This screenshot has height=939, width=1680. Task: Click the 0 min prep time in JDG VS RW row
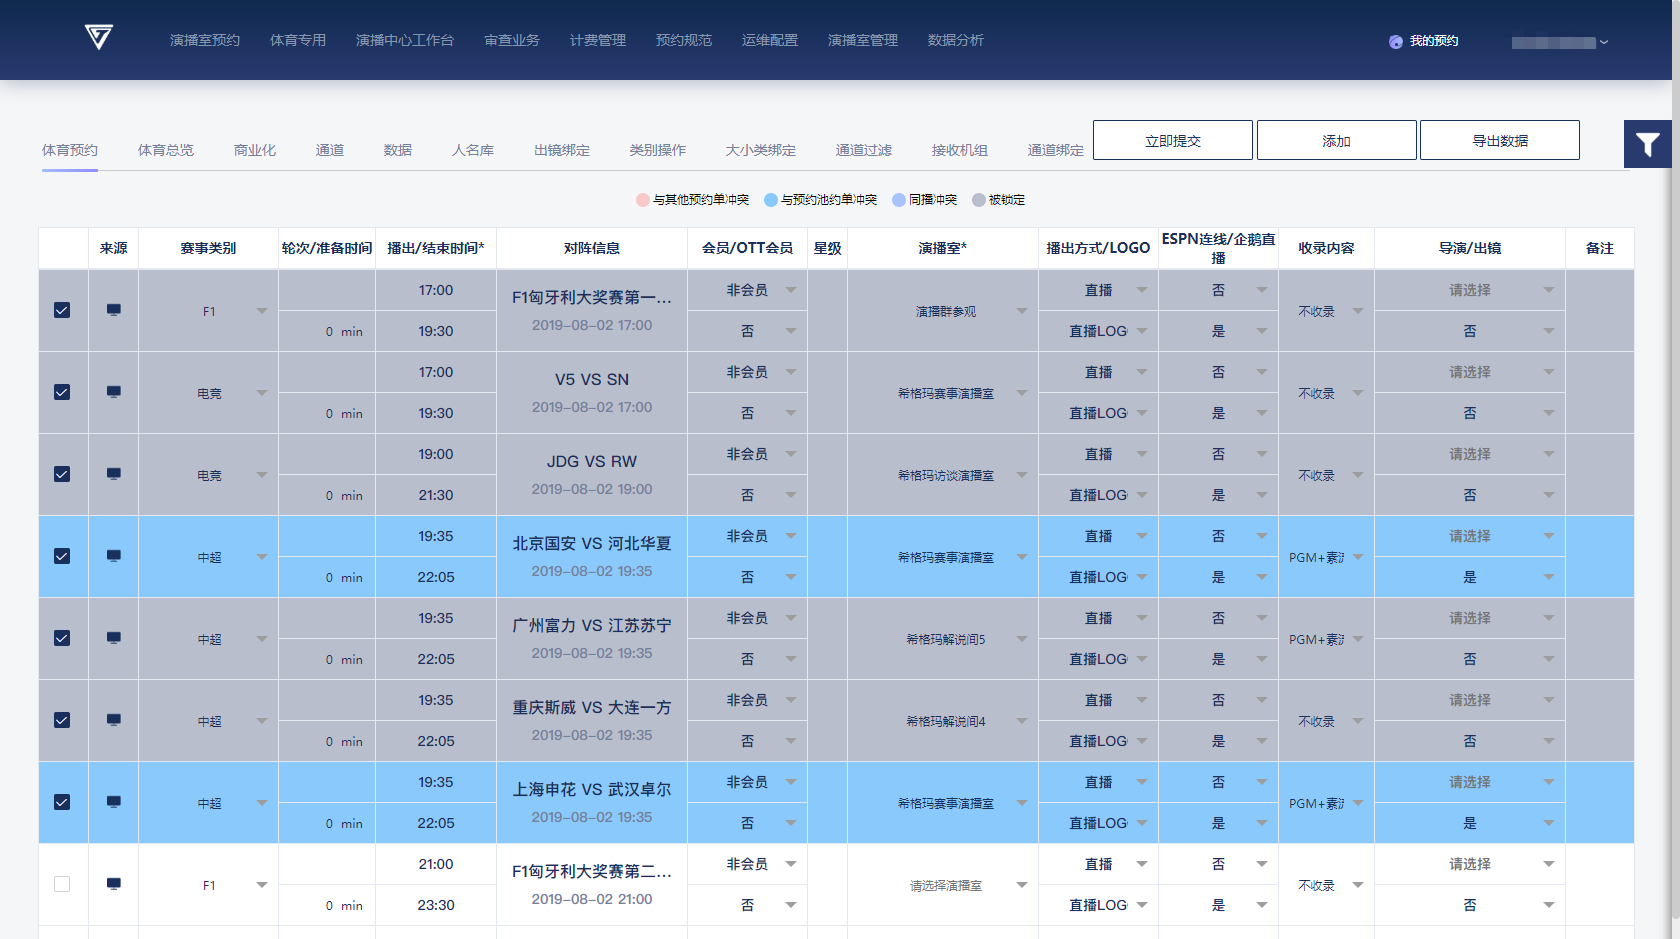(x=344, y=495)
